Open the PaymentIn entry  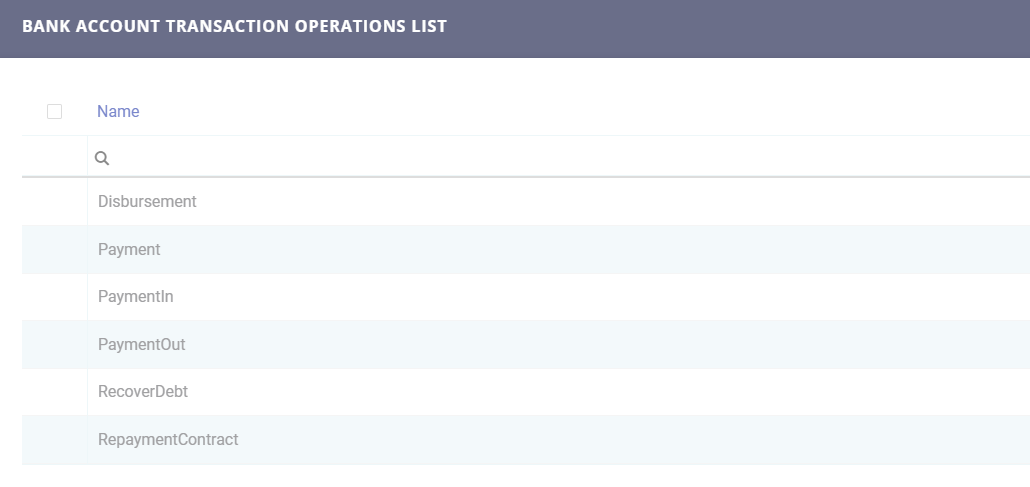pyautogui.click(x=136, y=297)
